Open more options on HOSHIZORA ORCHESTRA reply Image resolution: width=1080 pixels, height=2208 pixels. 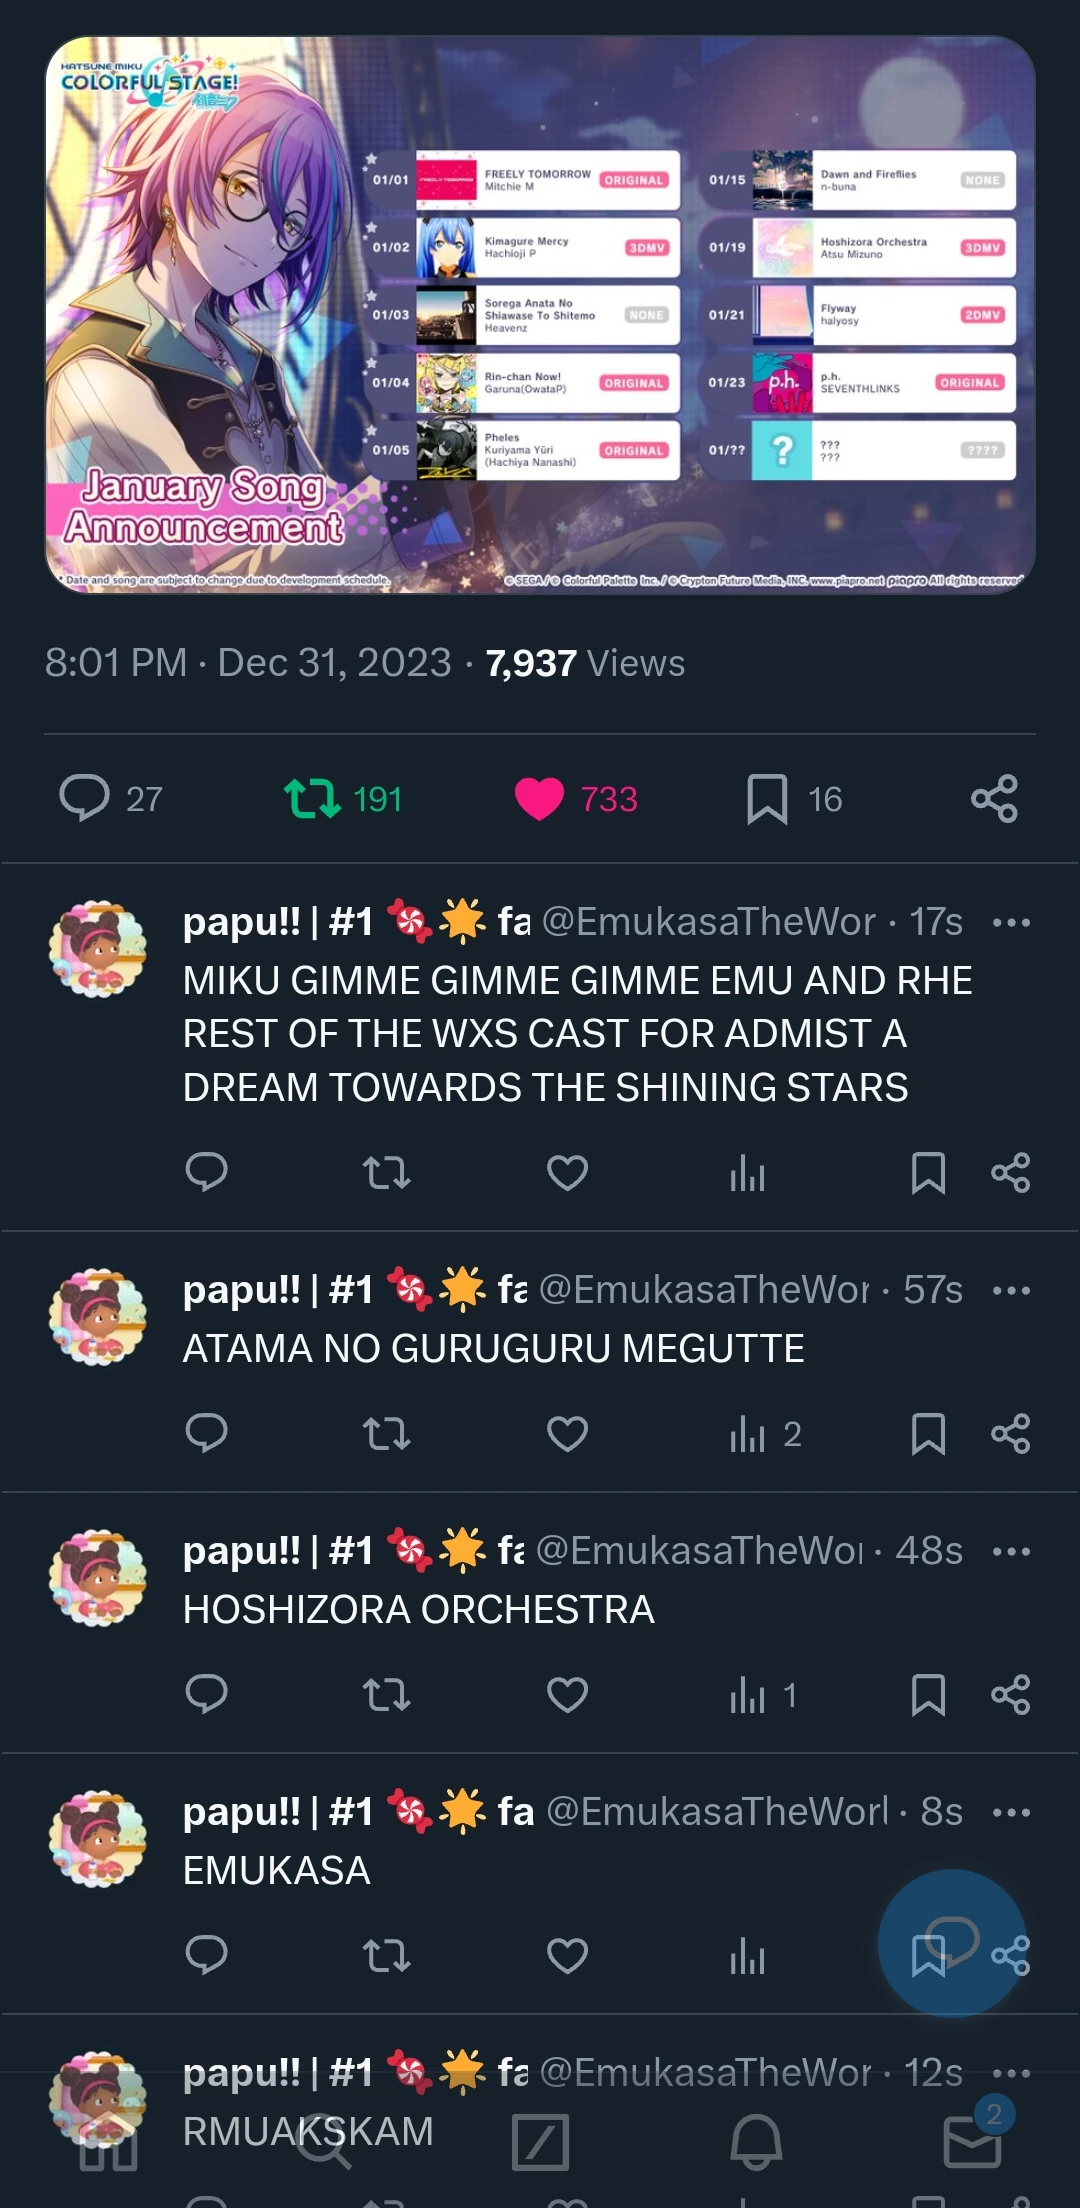(1011, 1552)
